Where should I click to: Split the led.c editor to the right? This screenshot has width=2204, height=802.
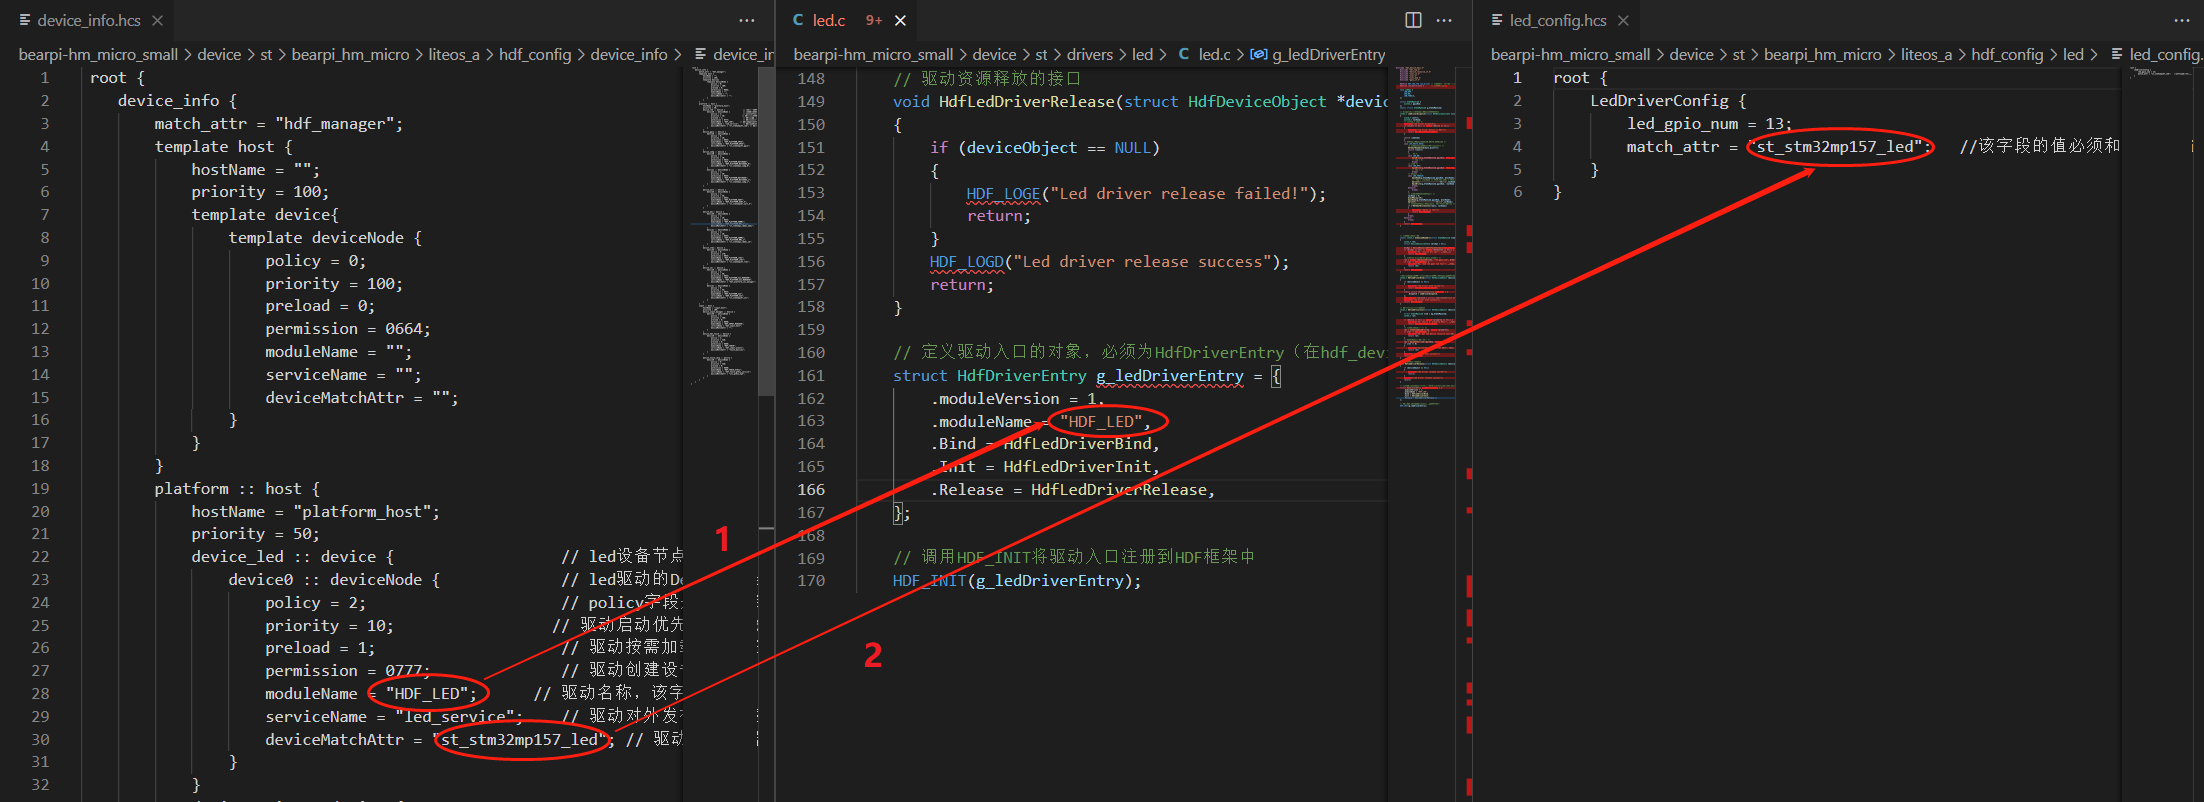click(1413, 20)
